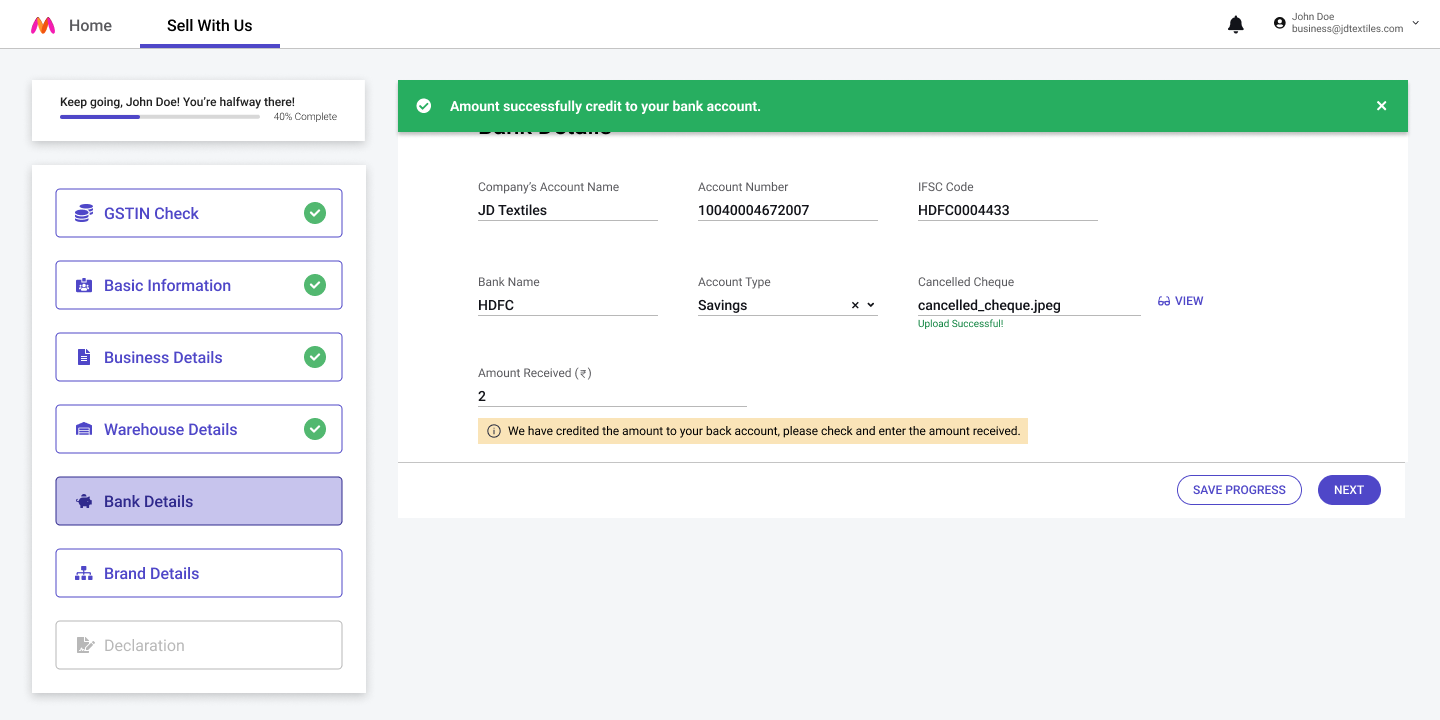Click the user profile avatar icon
The width and height of the screenshot is (1440, 720).
[1280, 23]
